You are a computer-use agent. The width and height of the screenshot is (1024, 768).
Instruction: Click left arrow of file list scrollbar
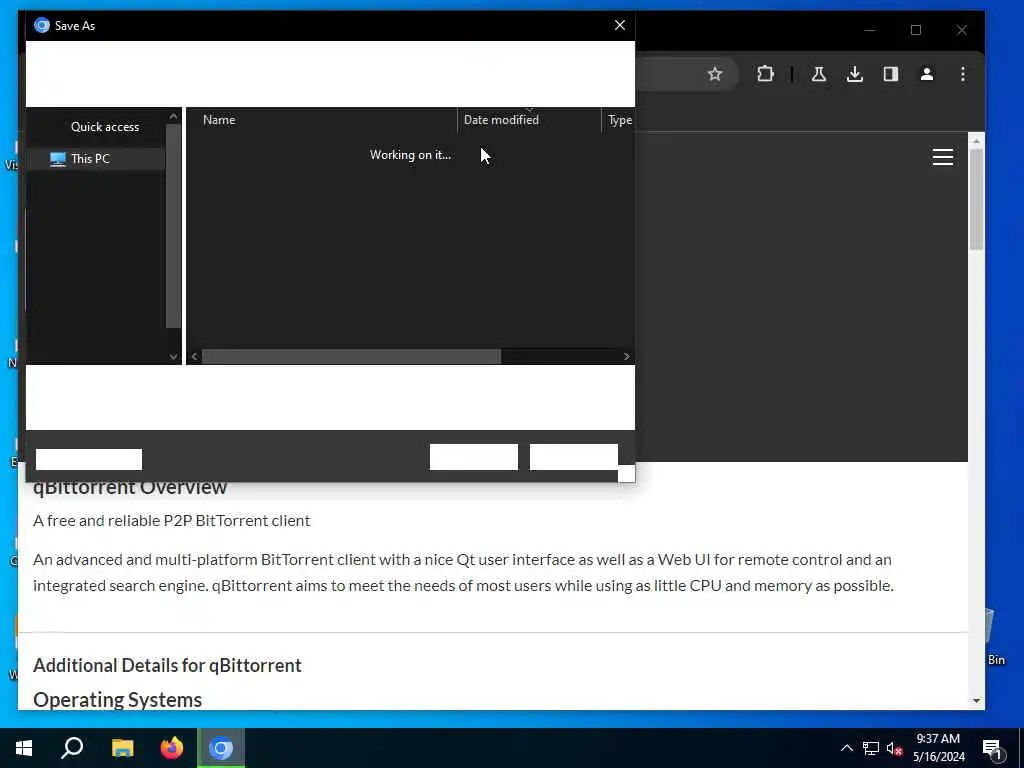[195, 357]
